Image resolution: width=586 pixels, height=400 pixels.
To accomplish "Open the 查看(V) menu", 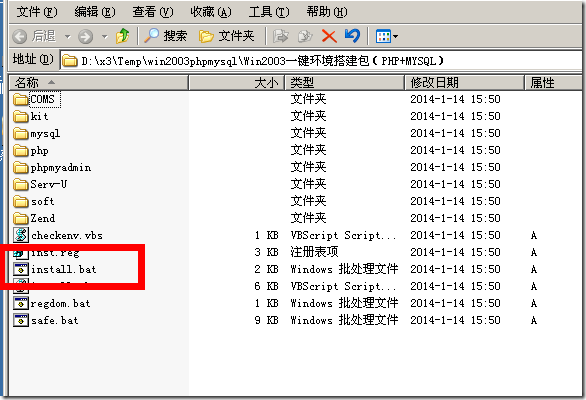I will pyautogui.click(x=153, y=12).
